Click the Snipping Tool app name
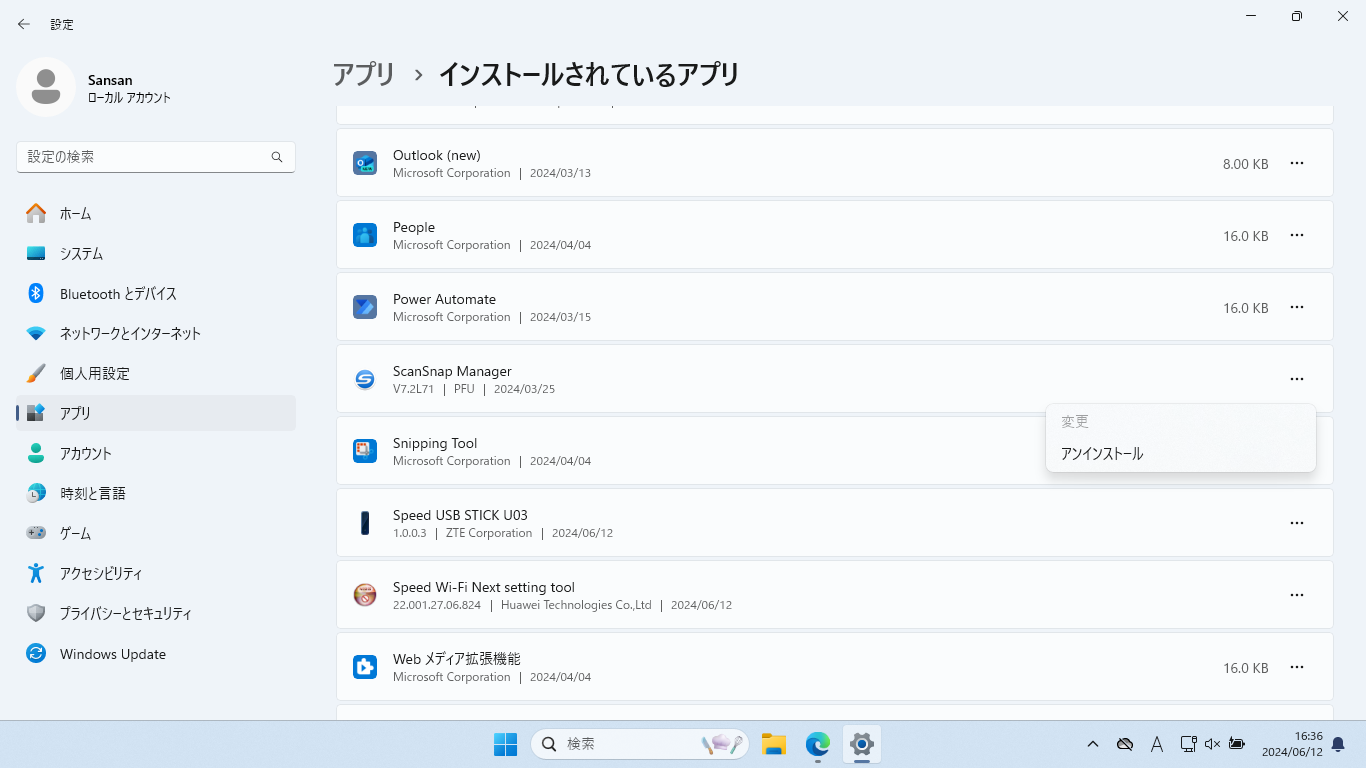 (x=435, y=443)
